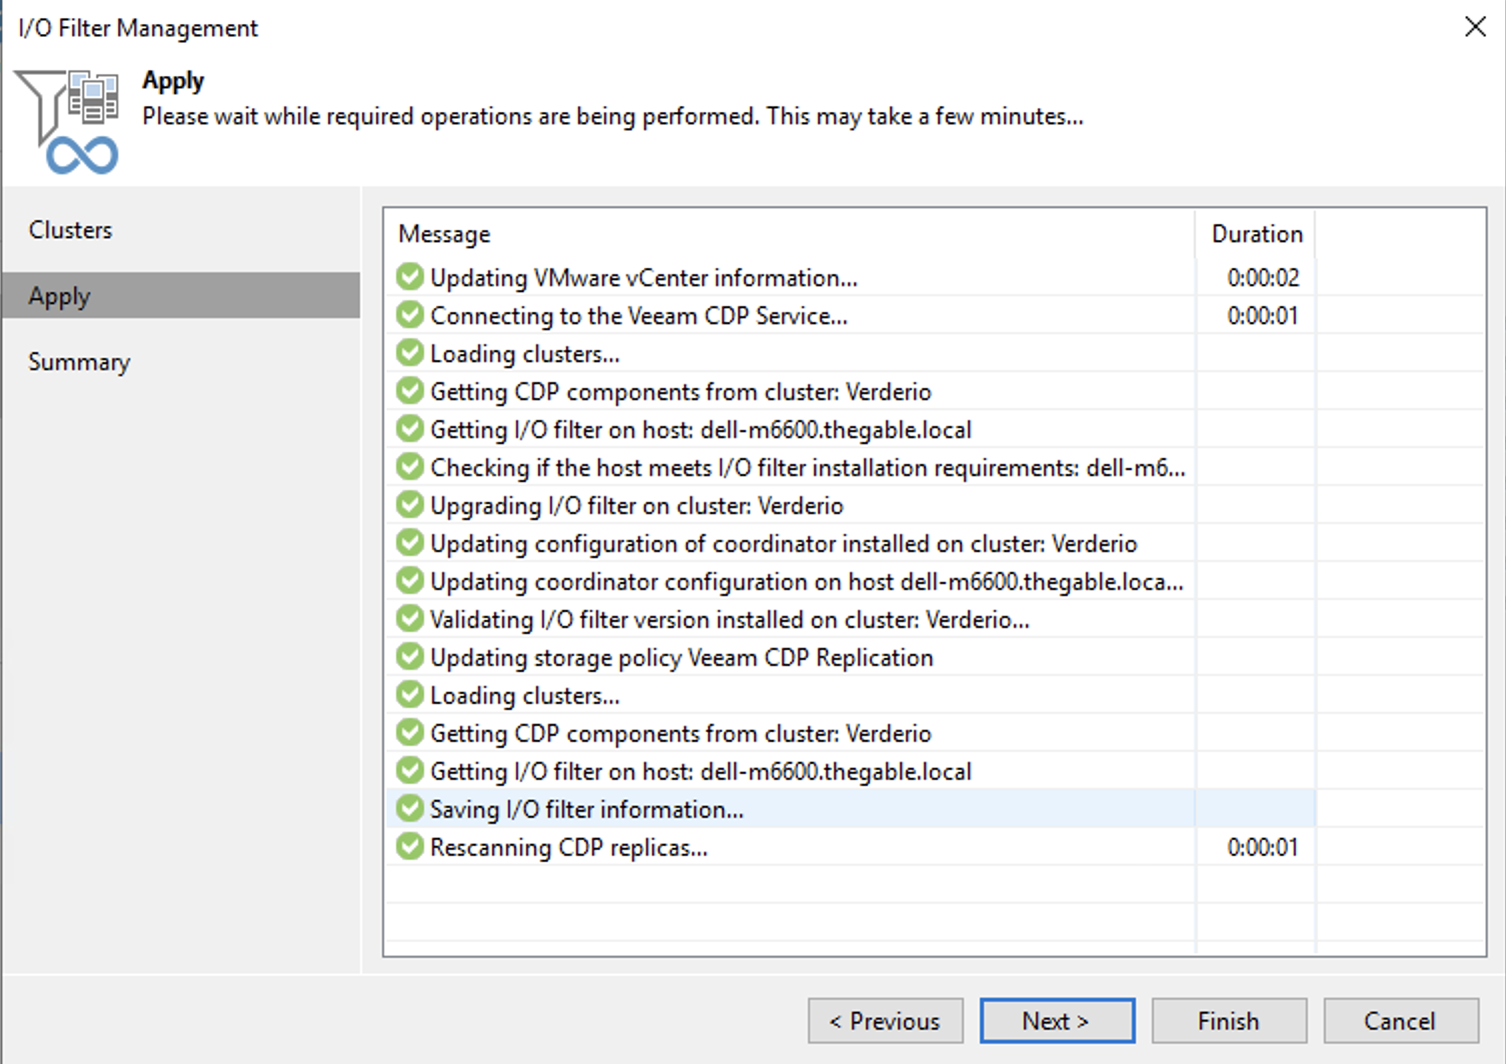Viewport: 1506px width, 1064px height.
Task: Select row Checking if the host meets requirements
Action: [x=850, y=467]
